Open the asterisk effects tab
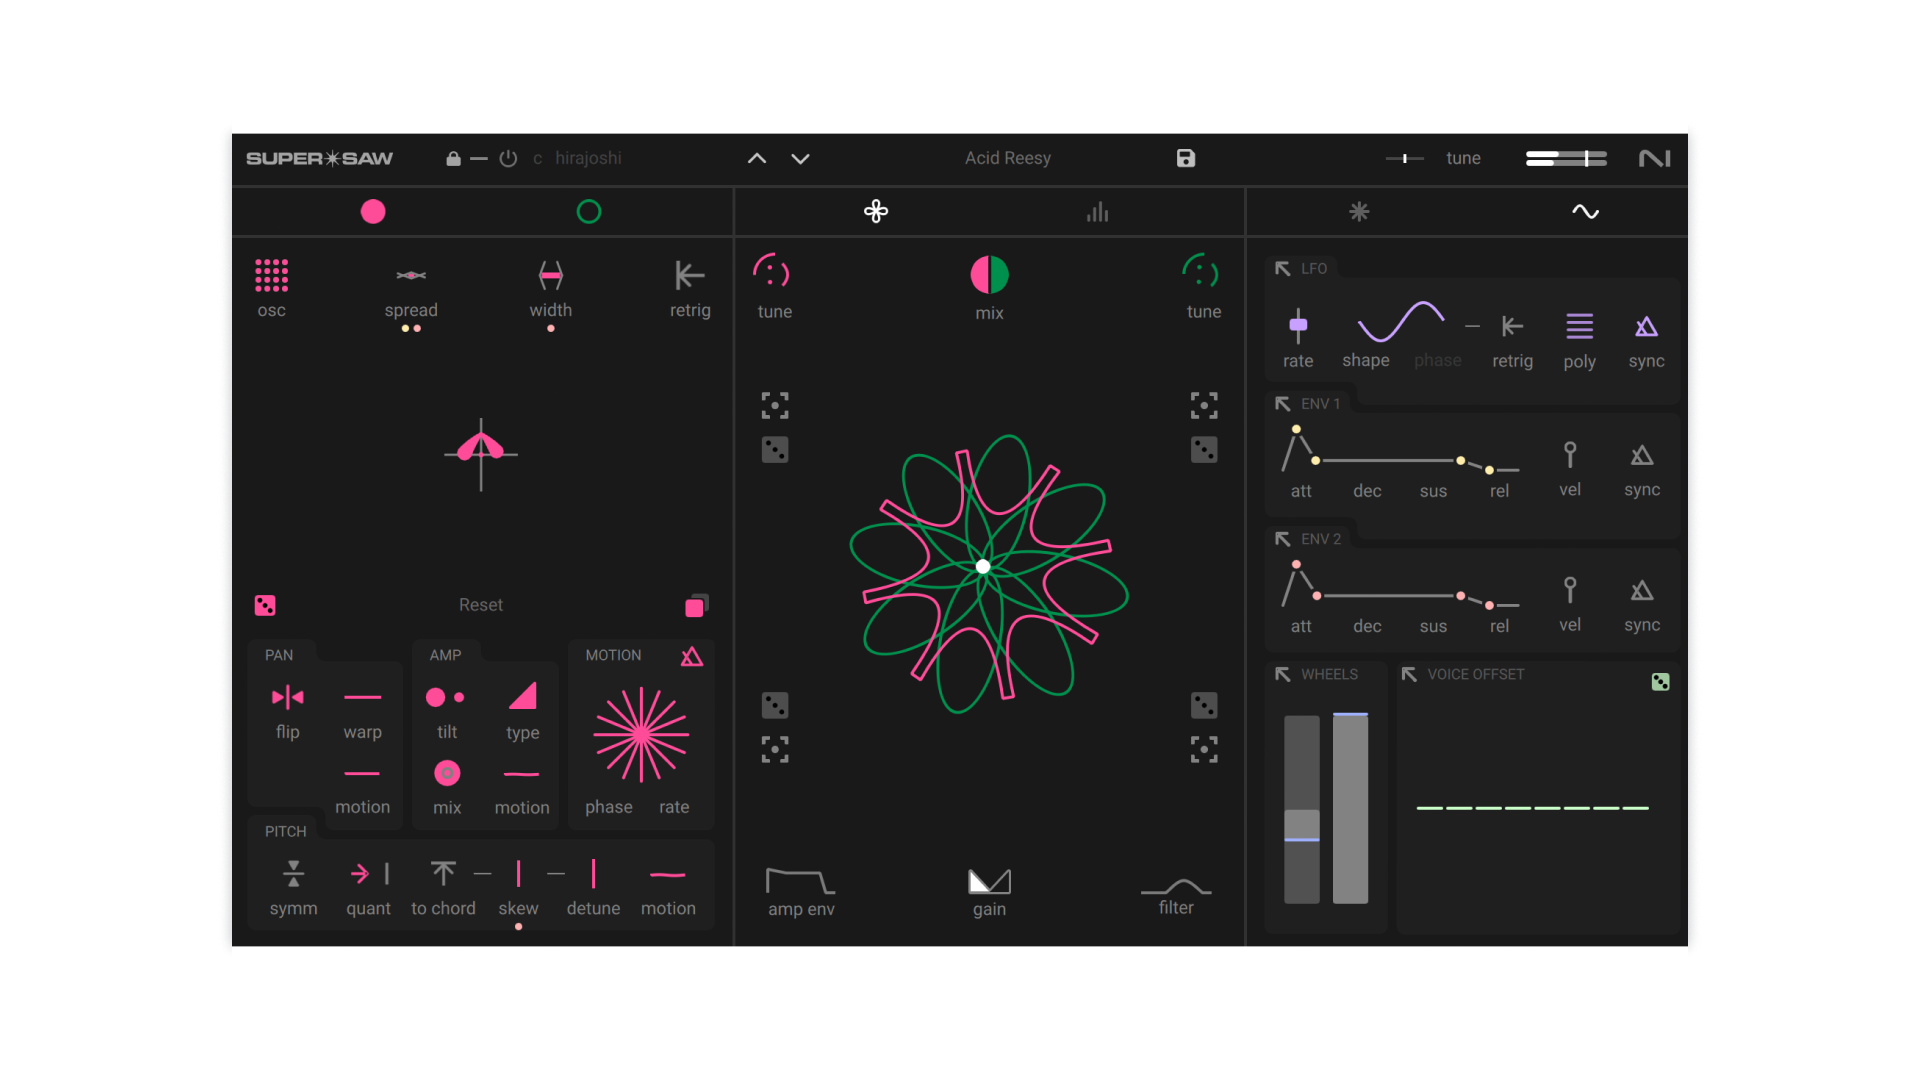This screenshot has height=1080, width=1920. click(1359, 211)
